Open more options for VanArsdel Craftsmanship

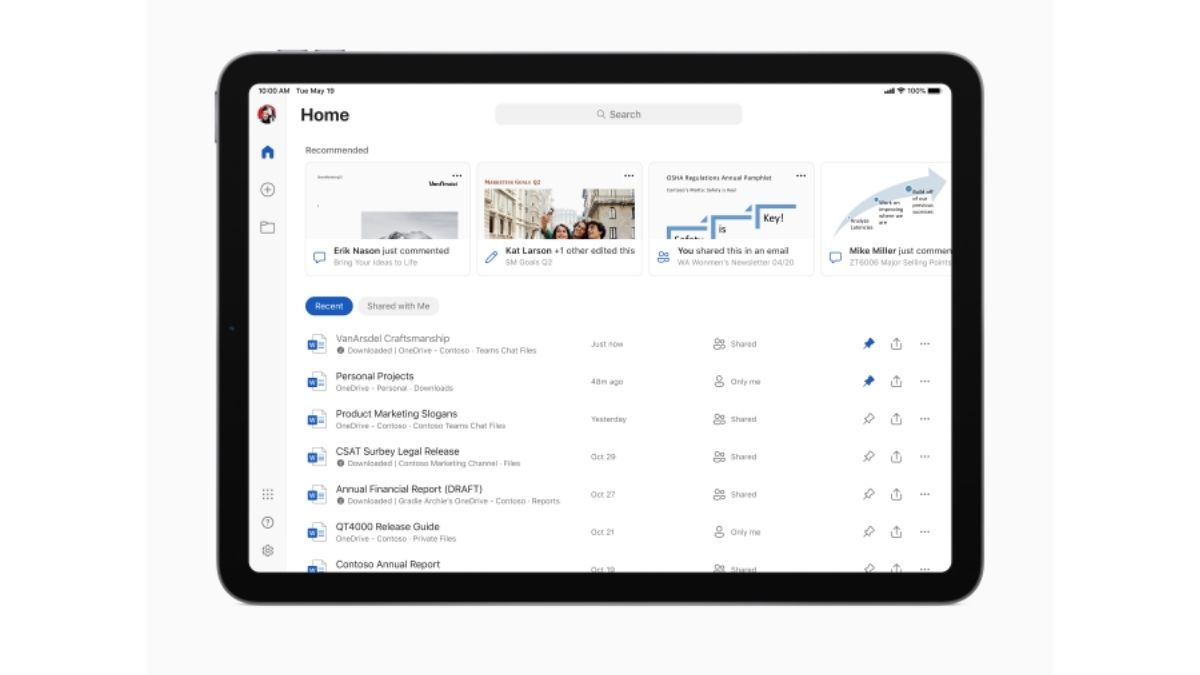coord(924,344)
